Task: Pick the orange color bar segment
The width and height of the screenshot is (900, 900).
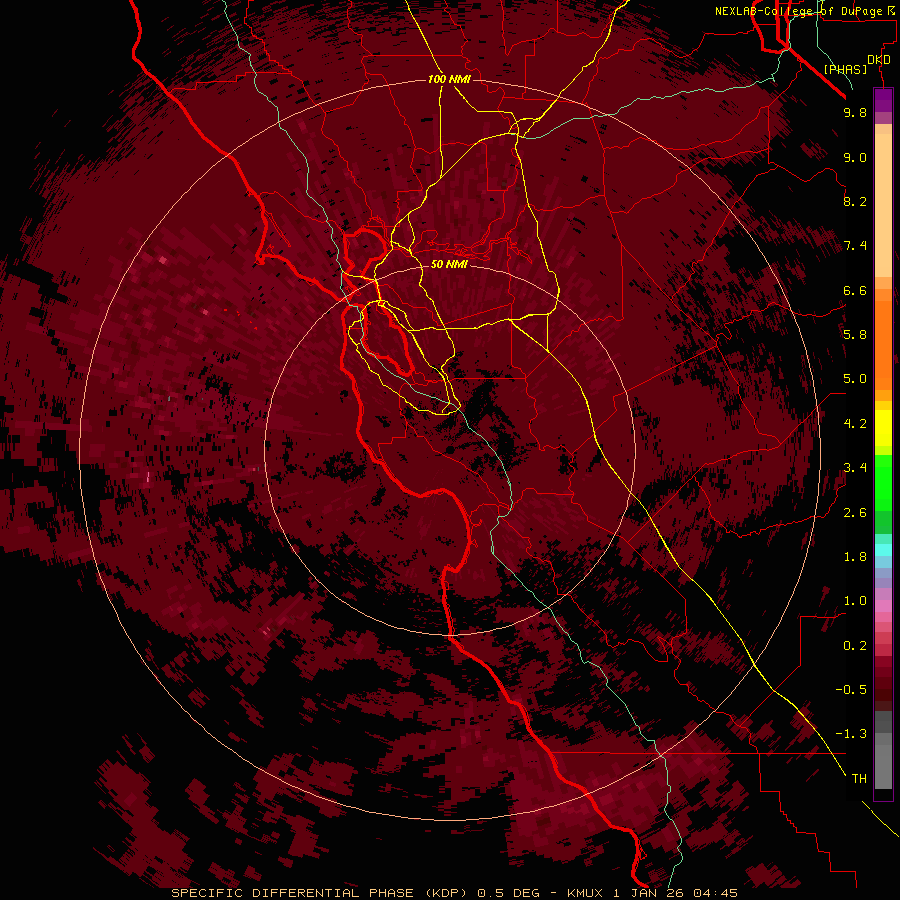Action: click(x=883, y=346)
